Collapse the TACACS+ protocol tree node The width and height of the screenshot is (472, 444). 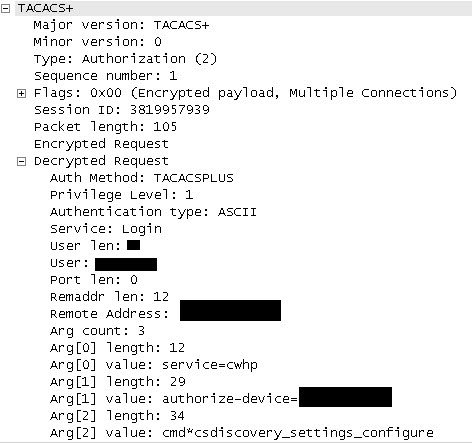[x=5, y=9]
